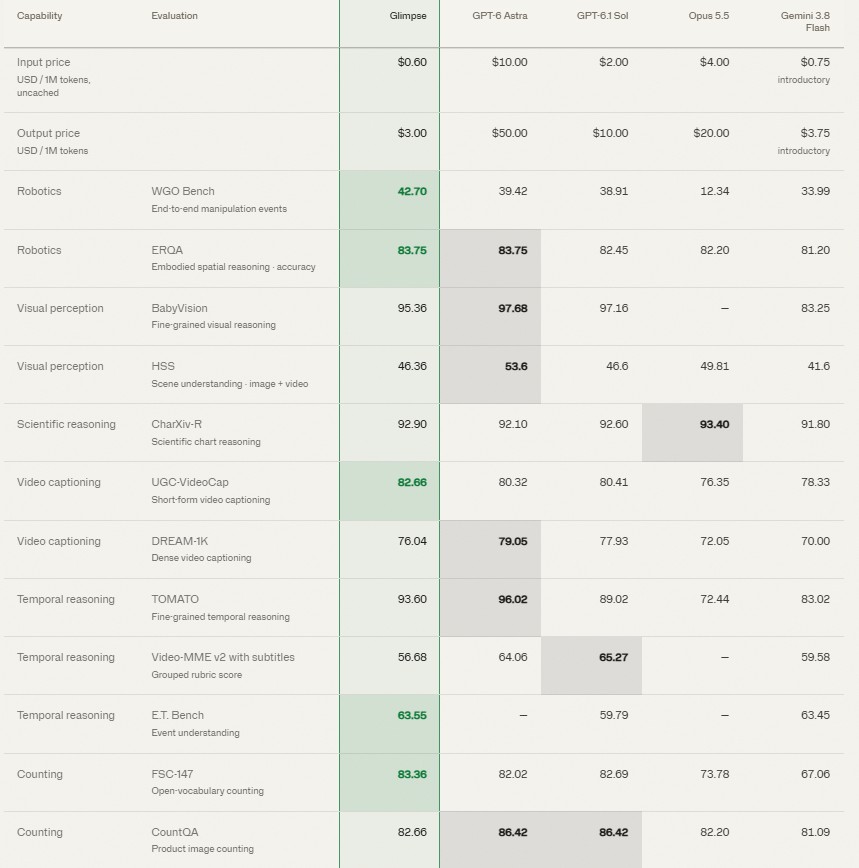This screenshot has height=868, width=859.
Task: Select the Gemini 3.8 Flash header
Action: (x=805, y=22)
